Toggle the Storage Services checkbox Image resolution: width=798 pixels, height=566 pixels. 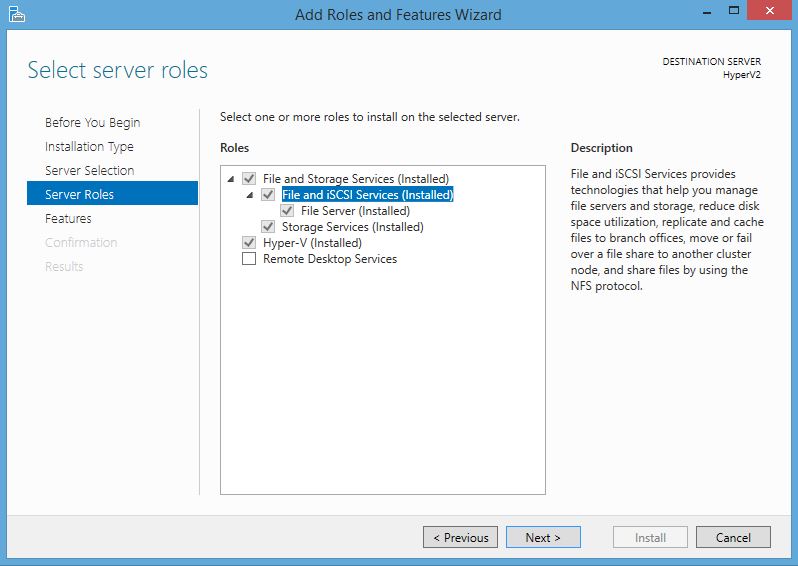[x=268, y=227]
